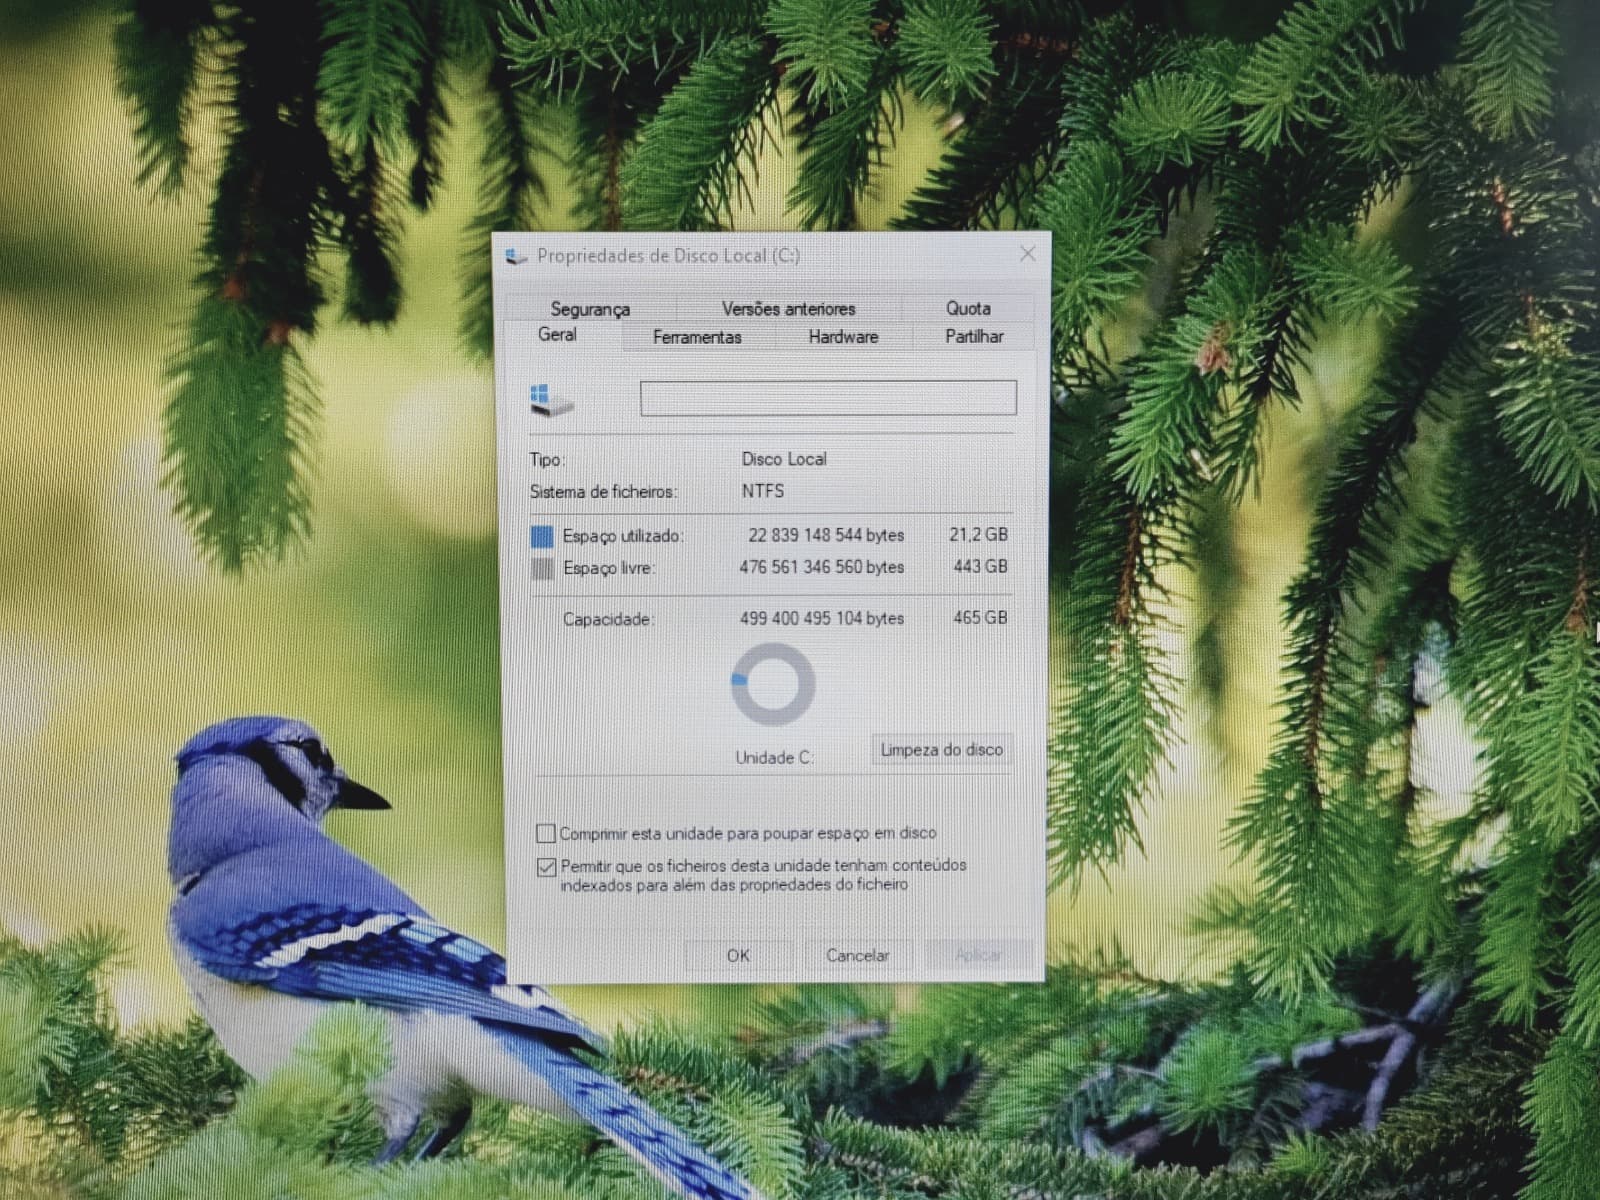Click the Disco Local type value

pyautogui.click(x=784, y=459)
